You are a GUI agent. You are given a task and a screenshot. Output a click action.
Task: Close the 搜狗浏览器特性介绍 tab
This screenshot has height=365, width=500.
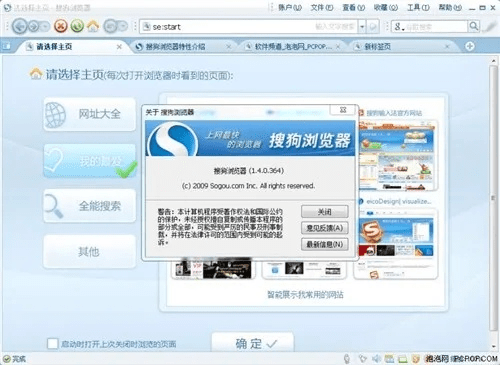(x=229, y=47)
